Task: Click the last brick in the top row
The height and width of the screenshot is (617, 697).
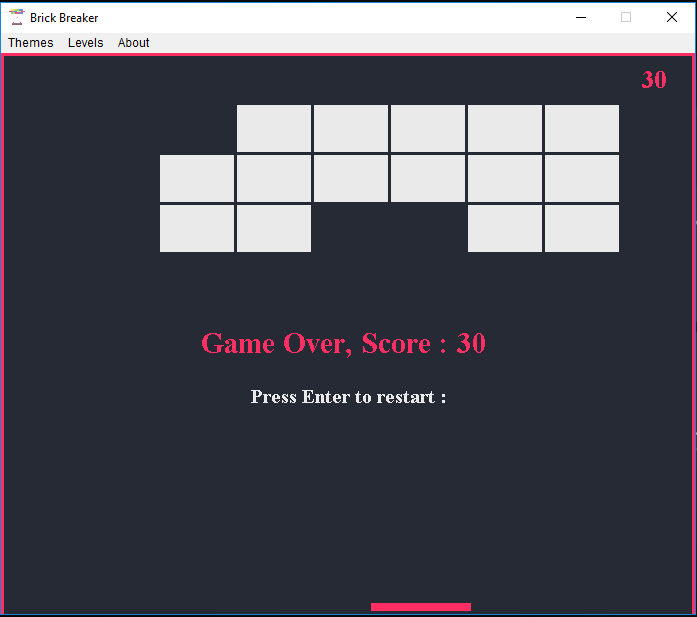Action: 582,128
